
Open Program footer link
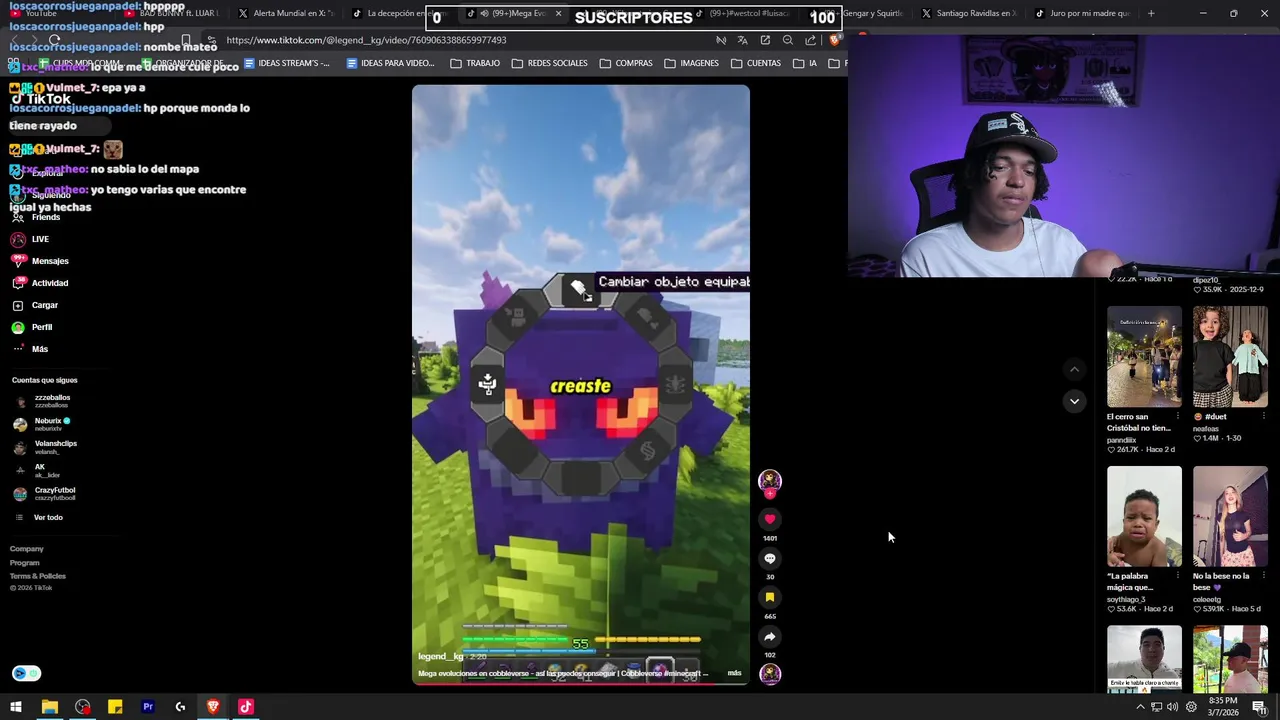25,563
